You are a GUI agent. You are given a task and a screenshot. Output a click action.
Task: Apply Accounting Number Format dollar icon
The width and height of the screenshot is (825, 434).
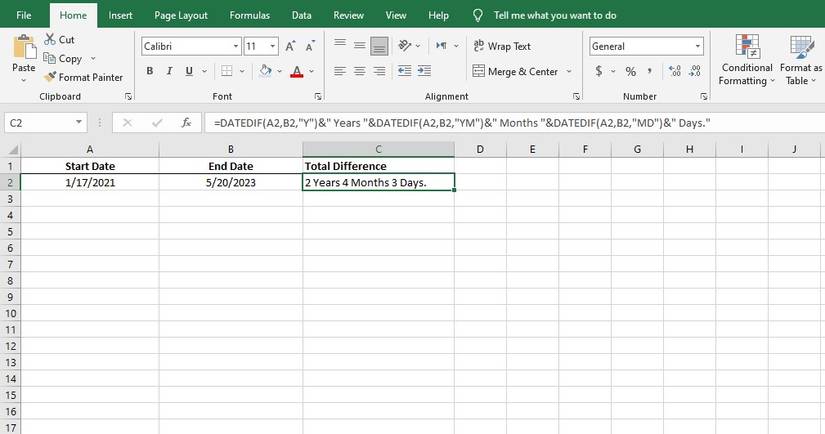599,71
